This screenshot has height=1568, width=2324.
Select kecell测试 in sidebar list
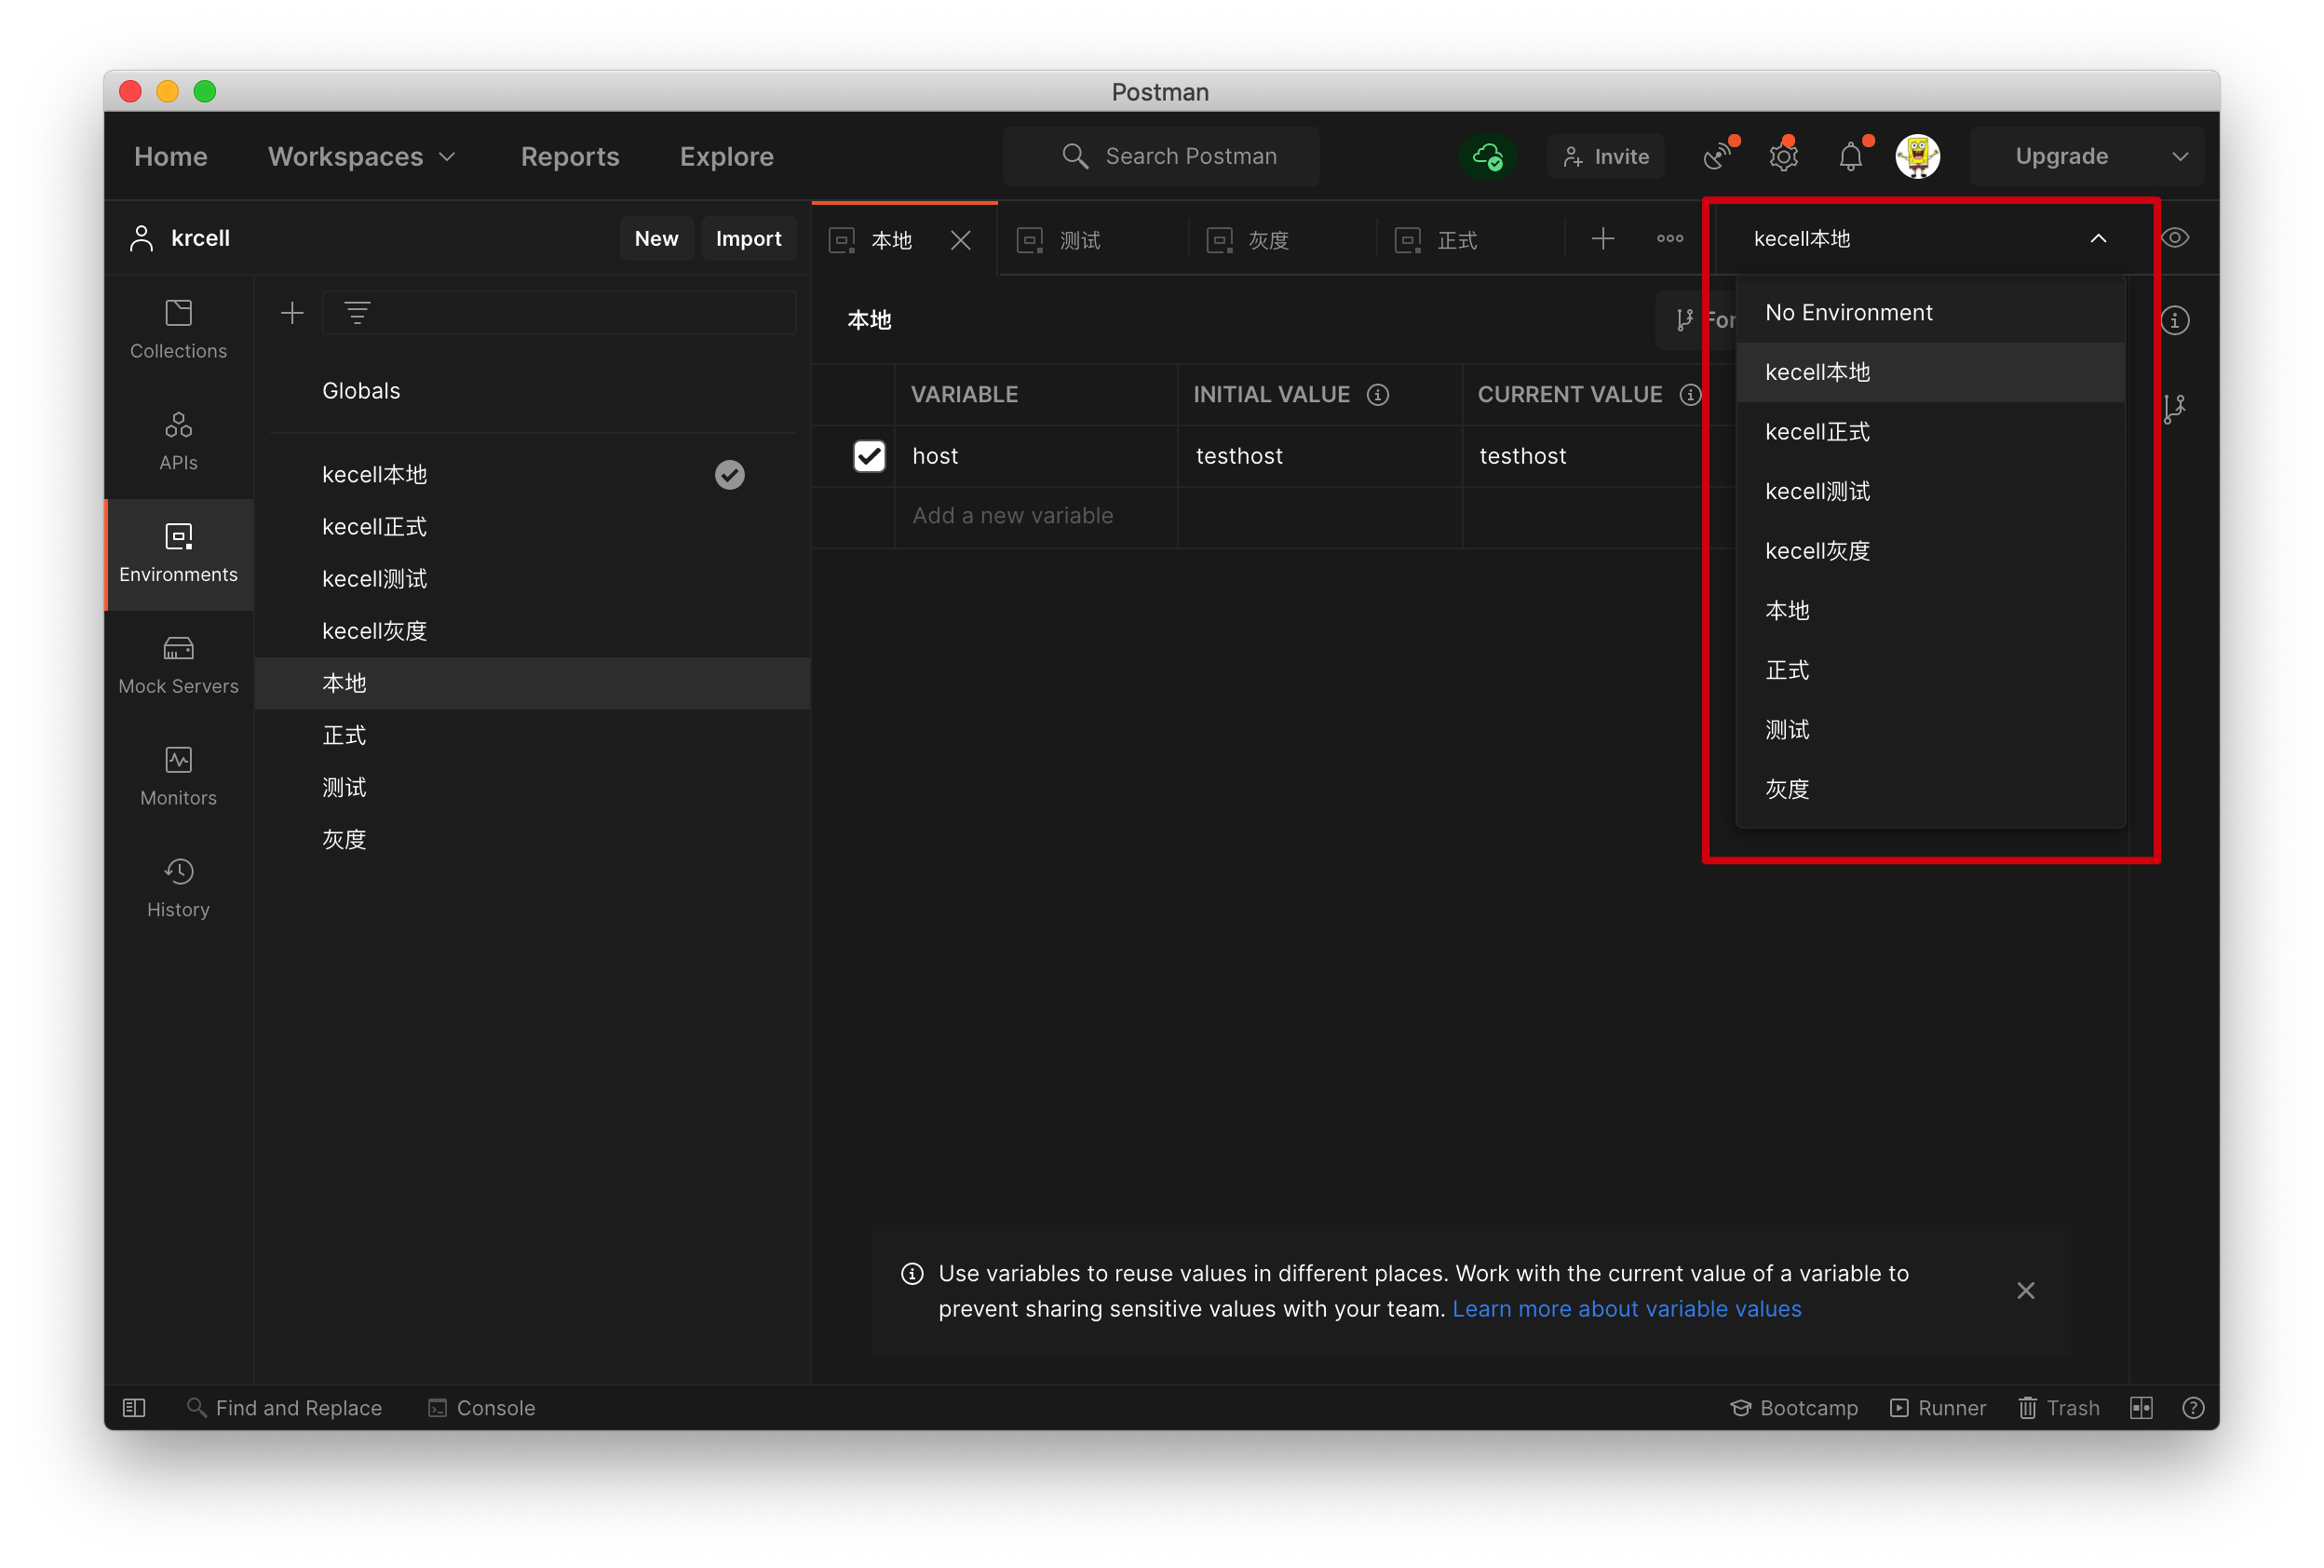532,579
